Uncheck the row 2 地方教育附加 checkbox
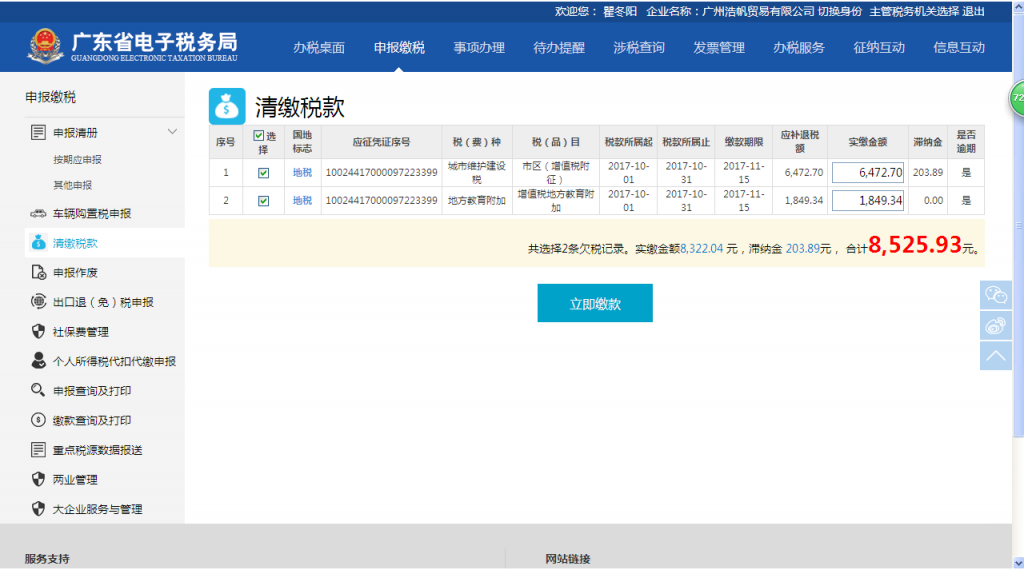This screenshot has width=1024, height=570. tap(263, 201)
